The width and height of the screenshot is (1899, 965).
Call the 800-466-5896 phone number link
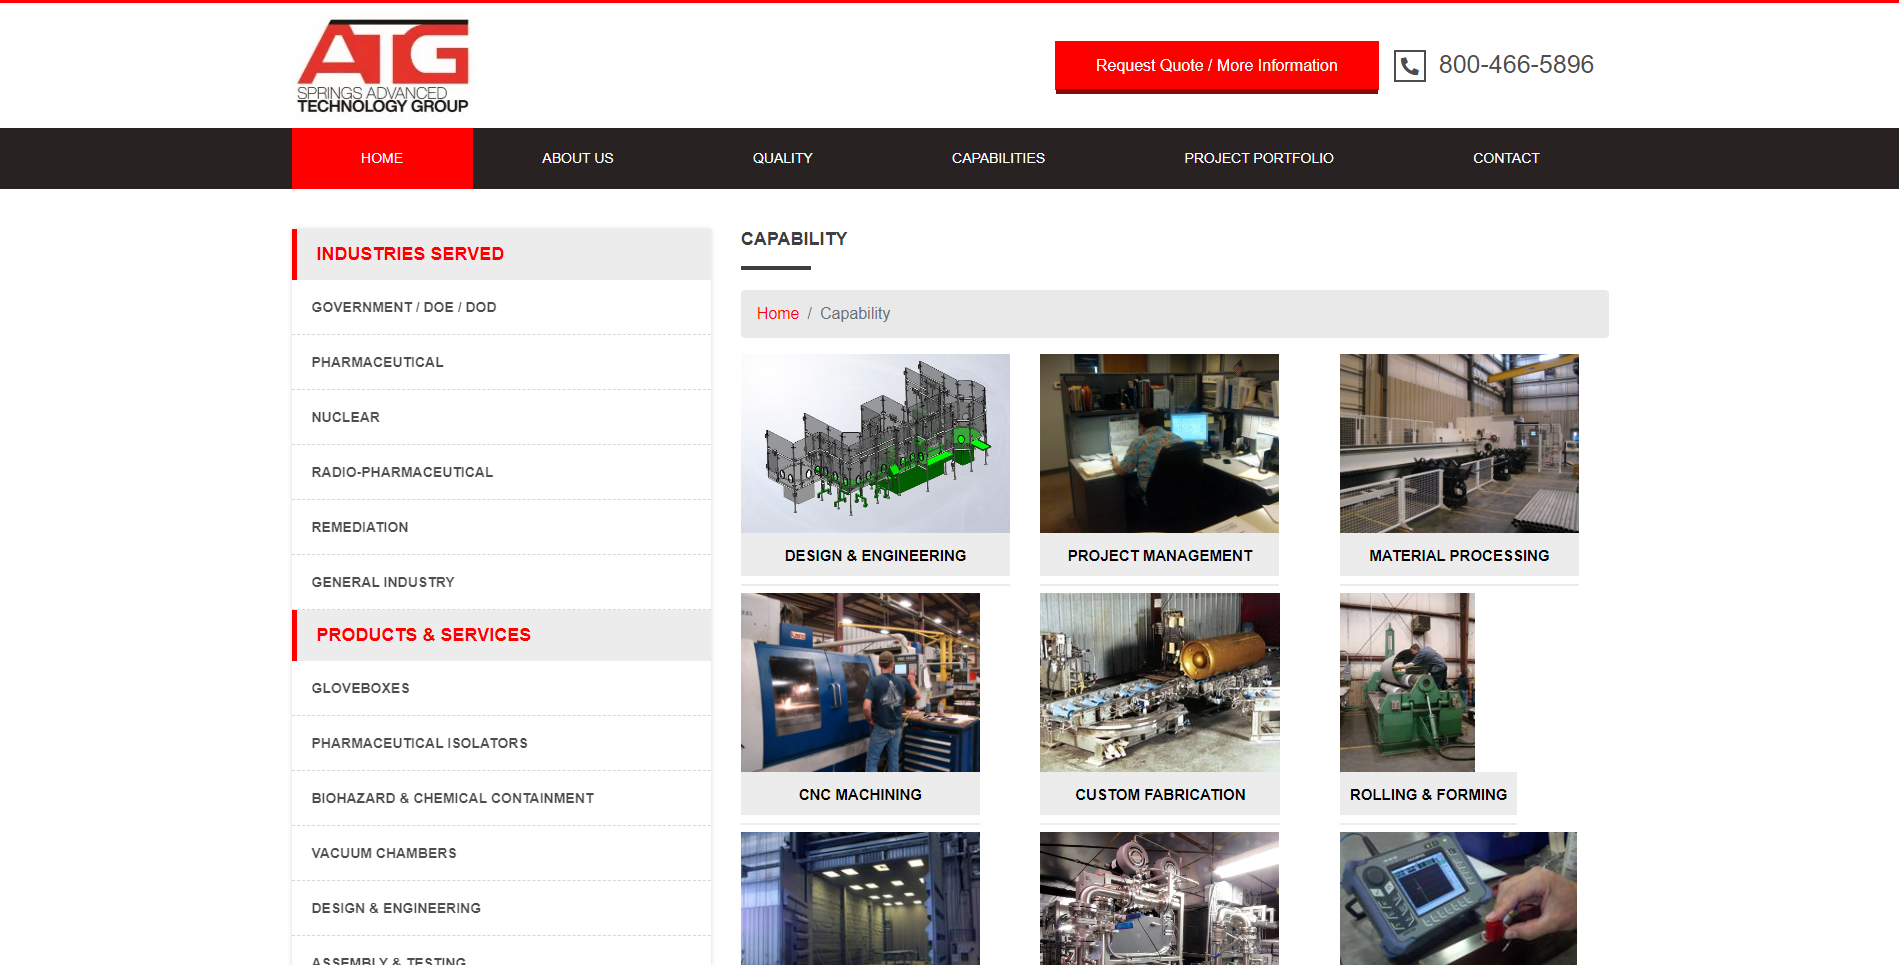click(x=1516, y=64)
